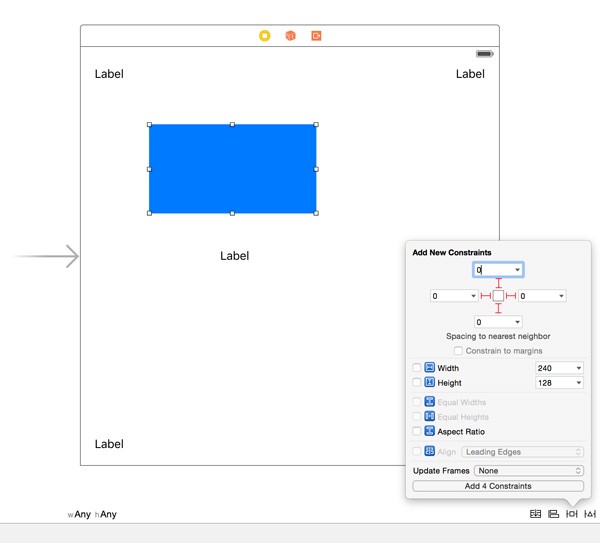The height and width of the screenshot is (543, 600).
Task: Click the Equal Widths constraint icon
Action: click(x=430, y=401)
